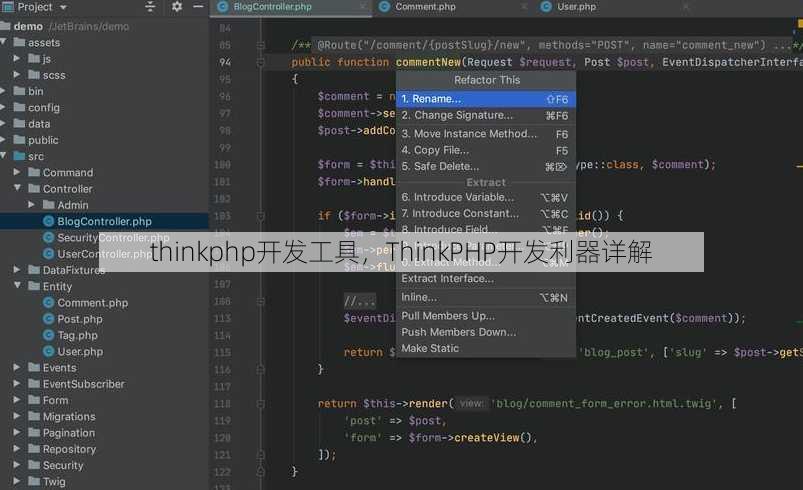Select the src folder
803x490 pixels.
tap(35, 156)
